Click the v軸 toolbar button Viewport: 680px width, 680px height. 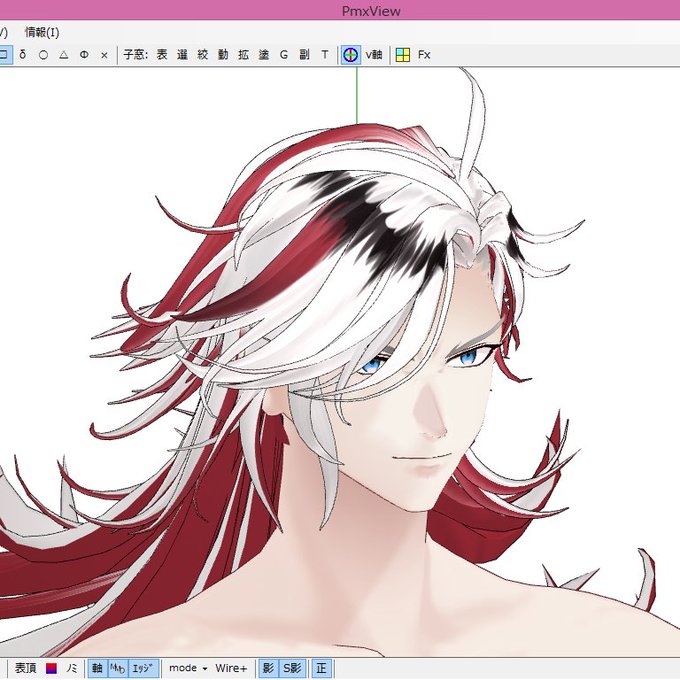point(374,55)
